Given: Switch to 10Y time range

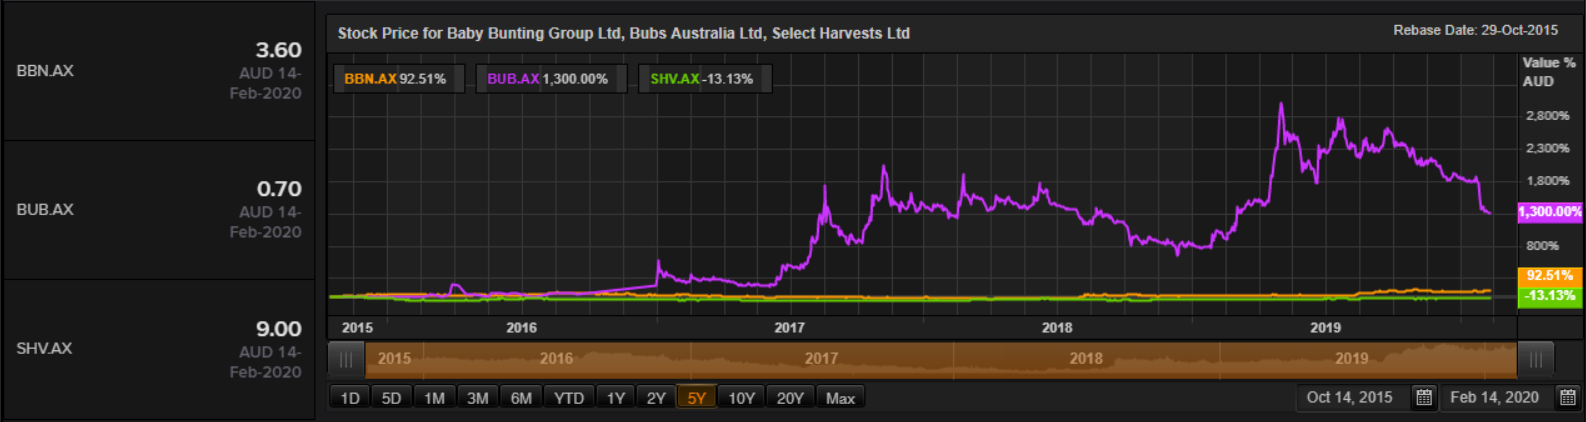Looking at the screenshot, I should click(741, 398).
